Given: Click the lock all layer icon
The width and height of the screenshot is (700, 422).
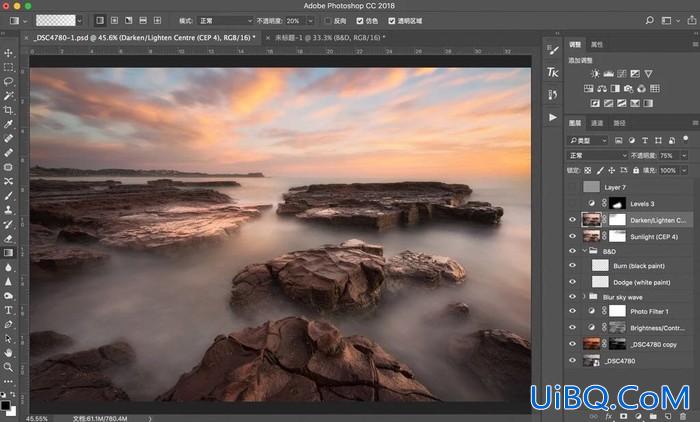Looking at the screenshot, I should (636, 171).
